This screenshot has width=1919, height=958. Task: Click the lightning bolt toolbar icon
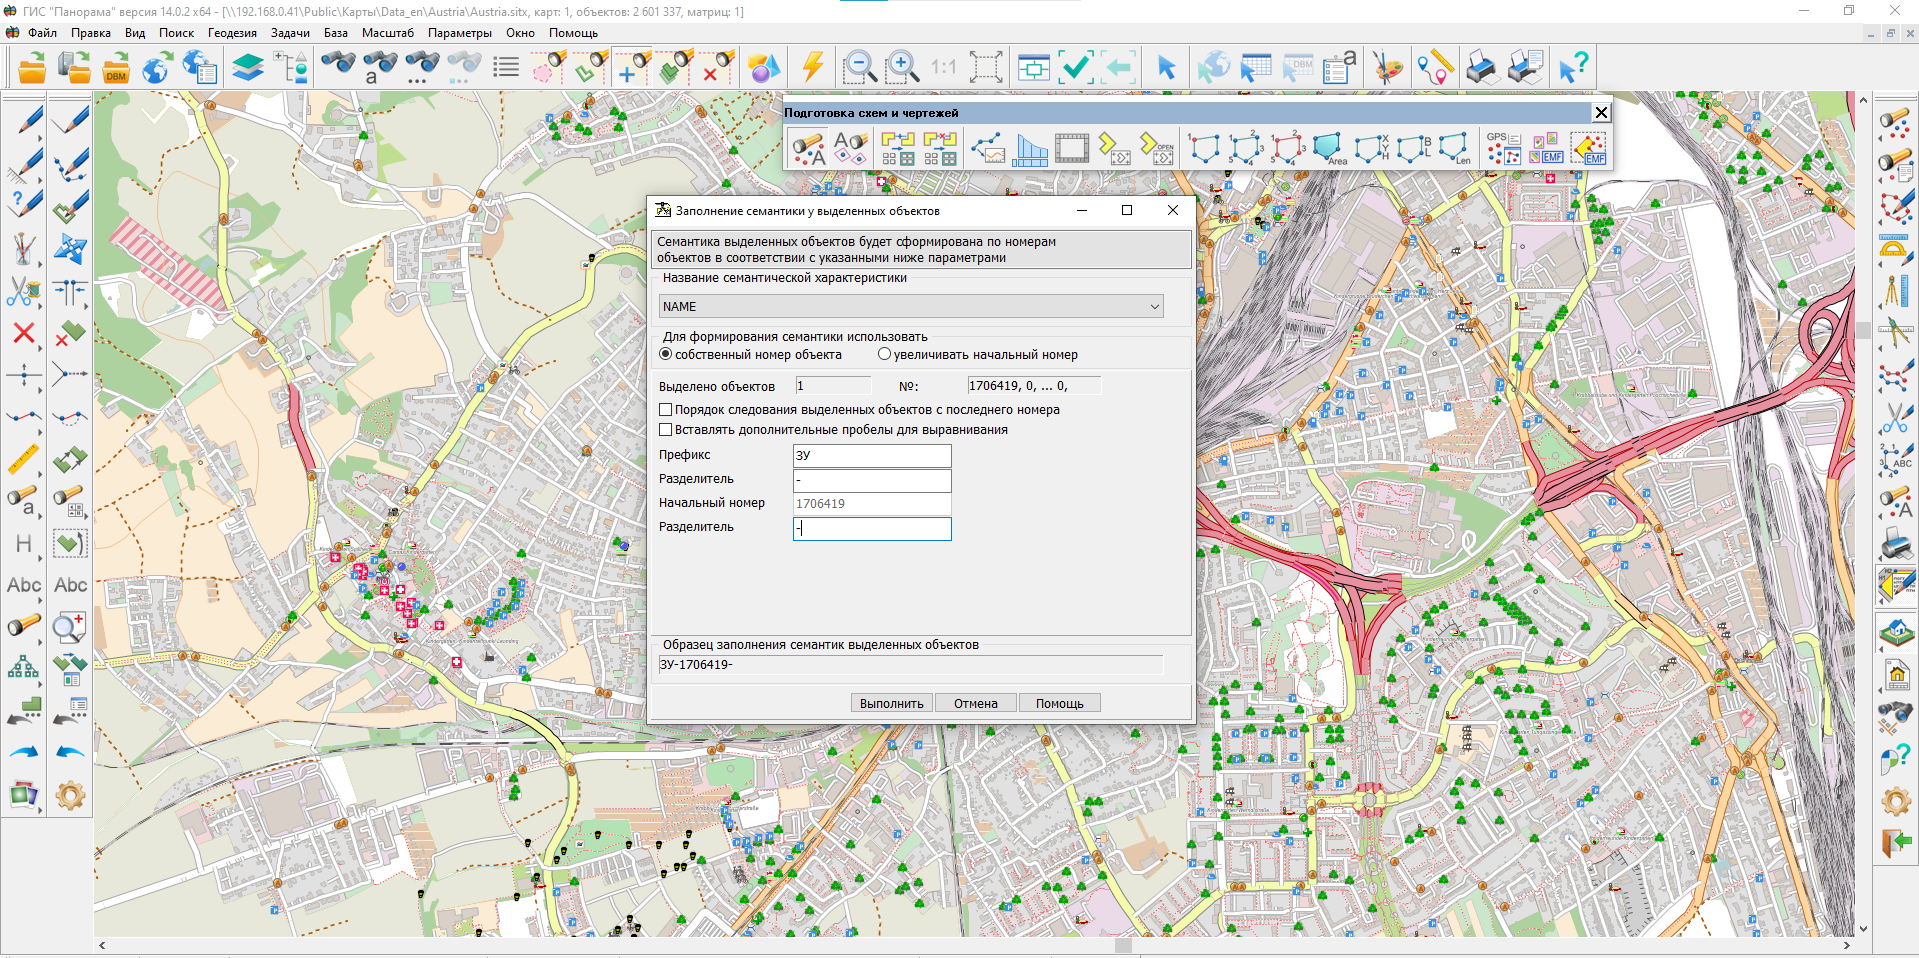click(x=813, y=68)
